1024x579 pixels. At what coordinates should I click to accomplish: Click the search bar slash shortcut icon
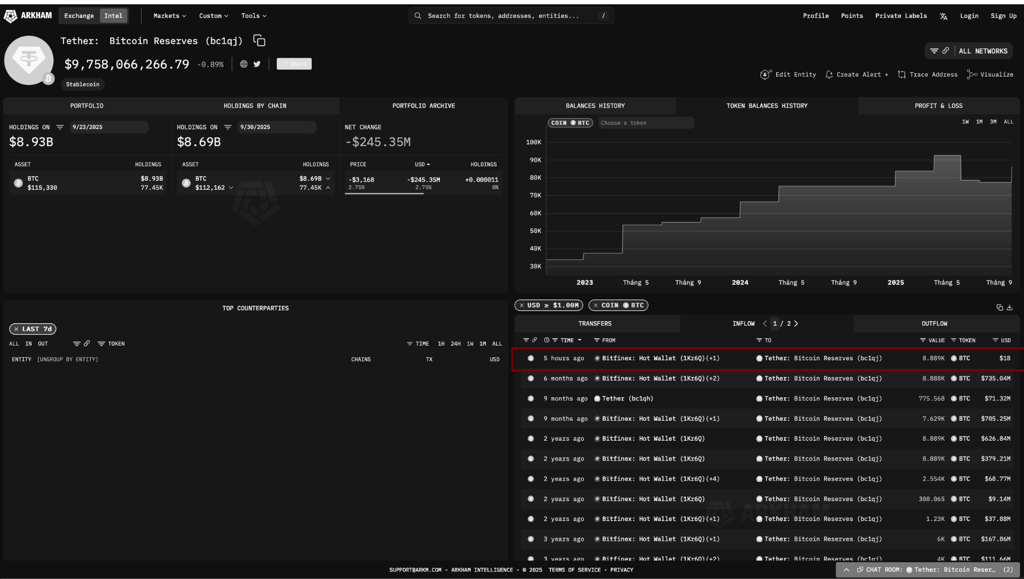(603, 16)
